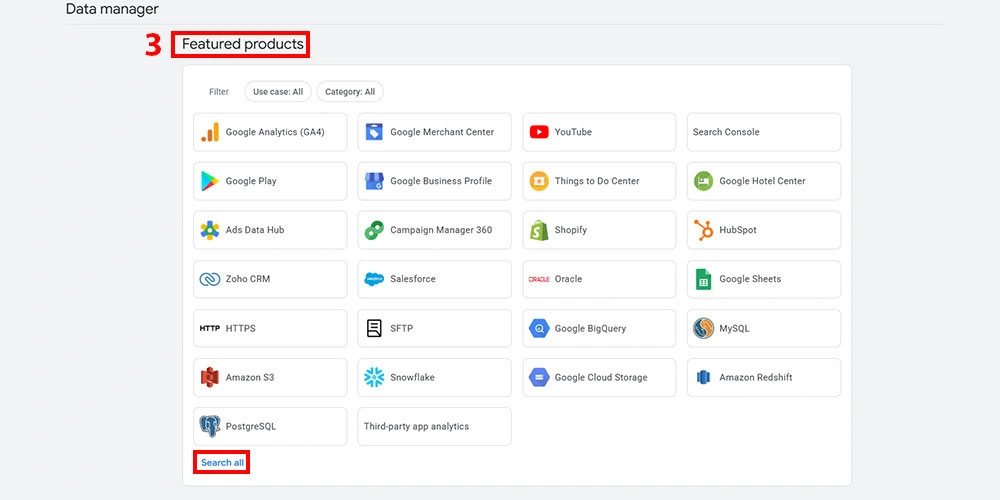Click the Snowflake logo icon

coord(374,378)
